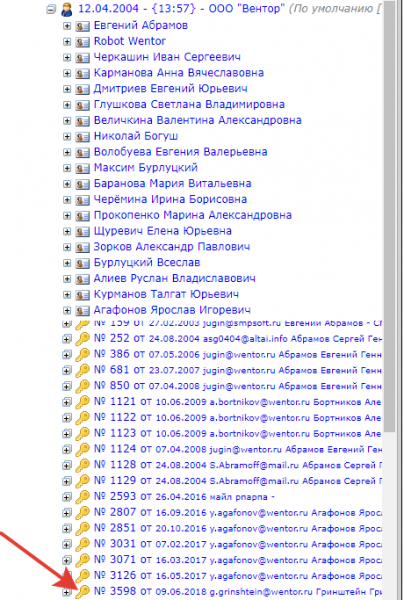Open Глушкова Светлана Владимировна contact
The image size is (404, 600).
click(x=189, y=104)
